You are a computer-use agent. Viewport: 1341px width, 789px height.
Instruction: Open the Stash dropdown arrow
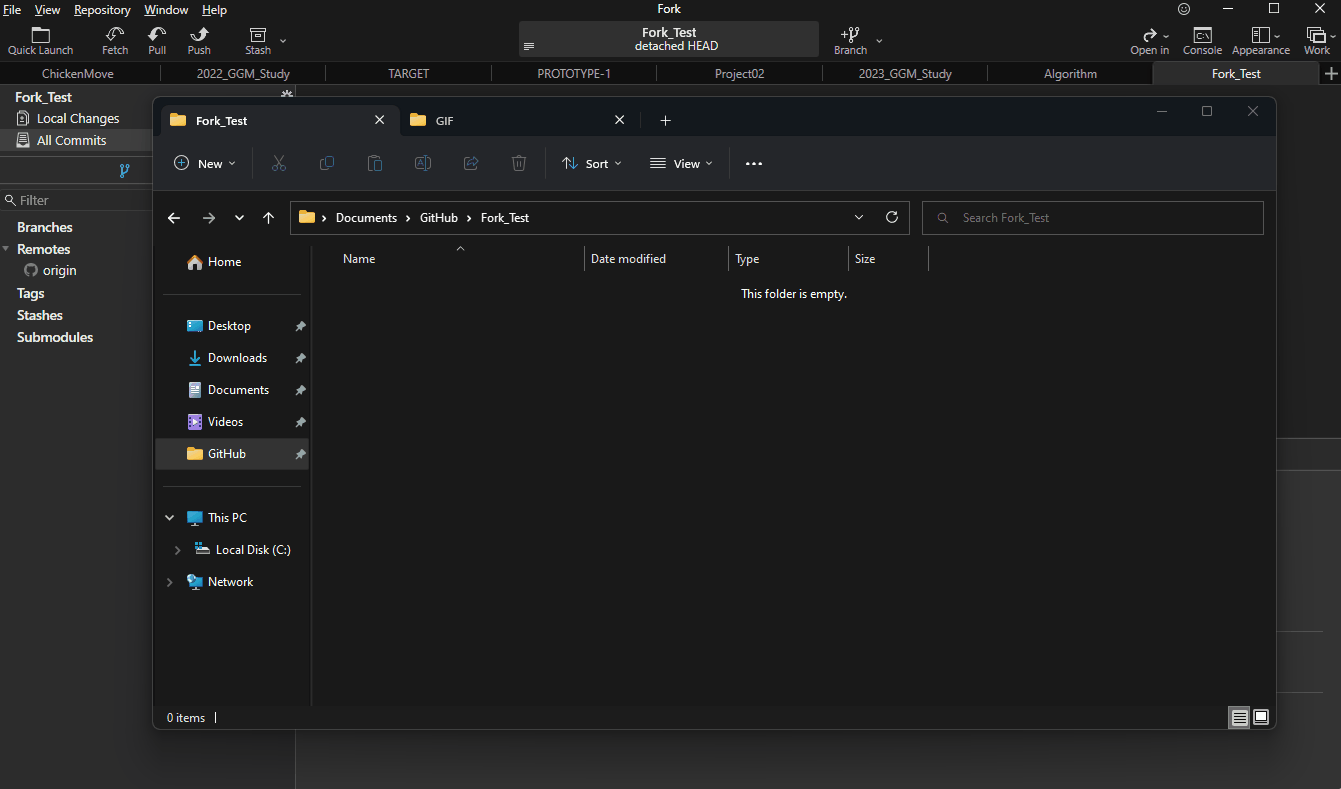pos(283,41)
